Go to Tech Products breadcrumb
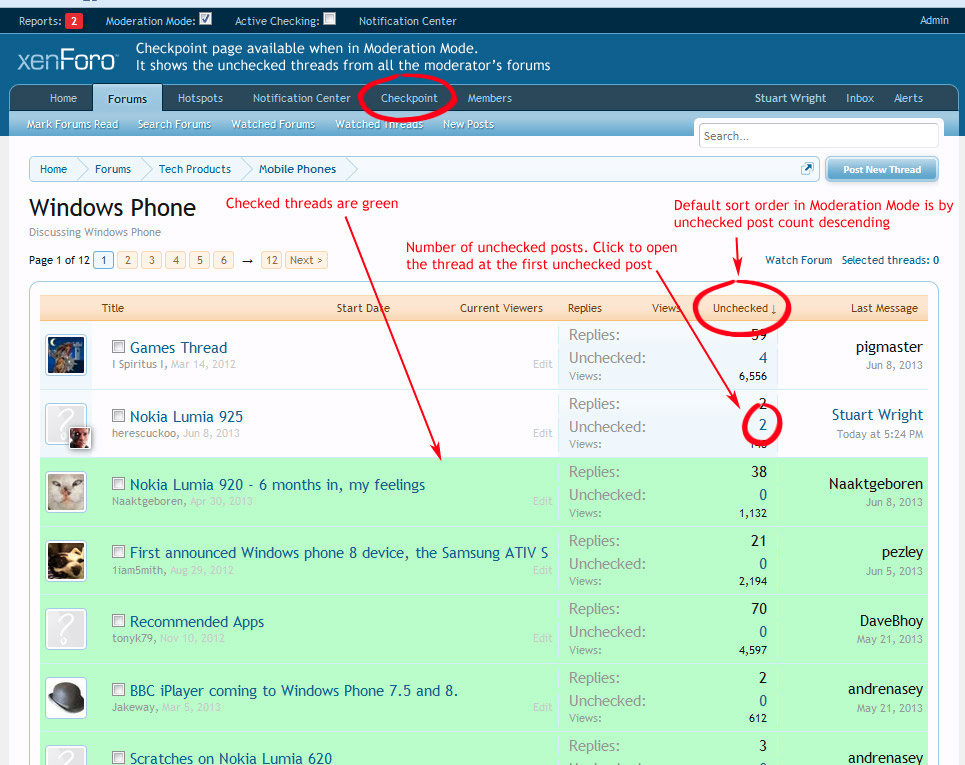965x765 pixels. click(194, 169)
